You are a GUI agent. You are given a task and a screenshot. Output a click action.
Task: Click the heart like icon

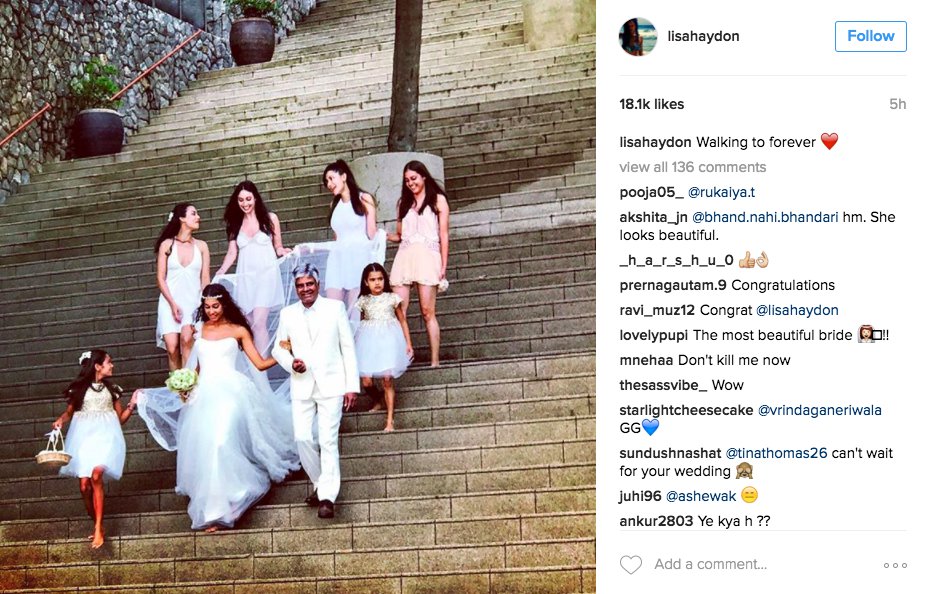point(630,564)
